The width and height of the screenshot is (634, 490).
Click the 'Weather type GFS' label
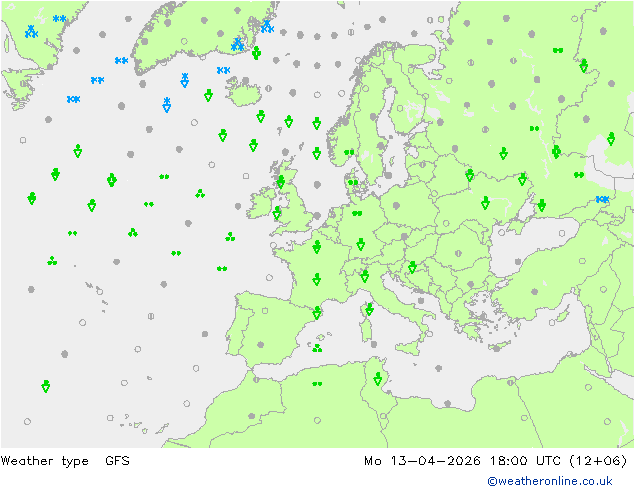(65, 461)
